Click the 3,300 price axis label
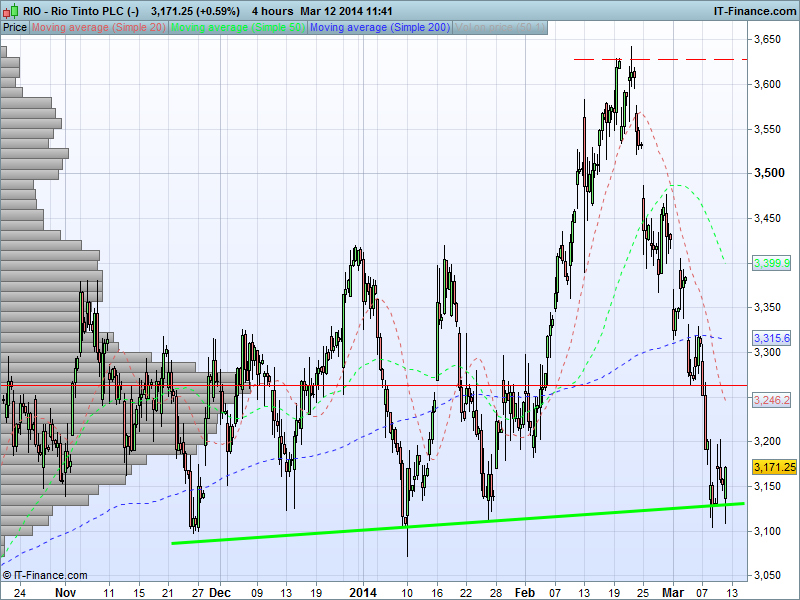The height and width of the screenshot is (600, 800). 767,352
